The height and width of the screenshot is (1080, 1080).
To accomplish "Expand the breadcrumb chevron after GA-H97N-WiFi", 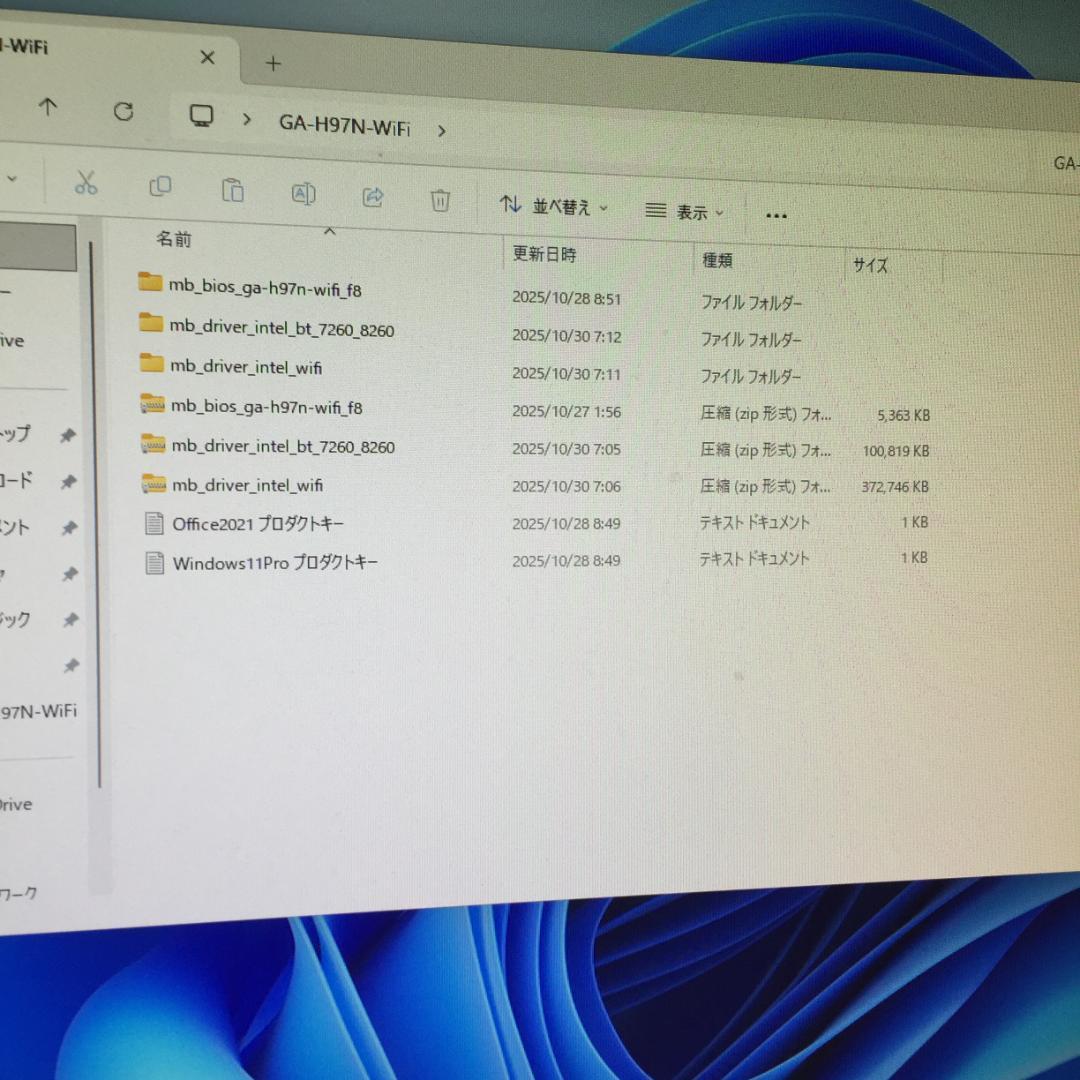I will point(441,130).
